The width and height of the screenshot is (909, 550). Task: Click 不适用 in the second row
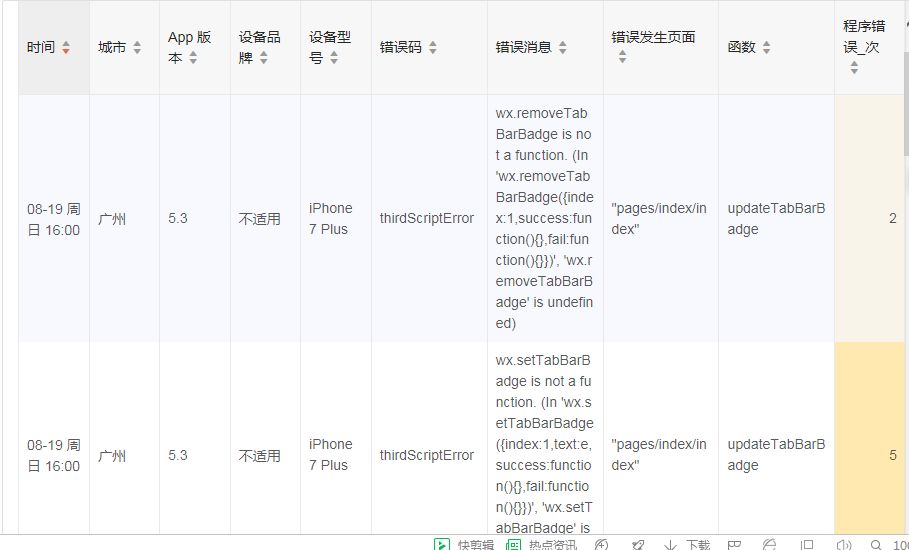click(260, 456)
